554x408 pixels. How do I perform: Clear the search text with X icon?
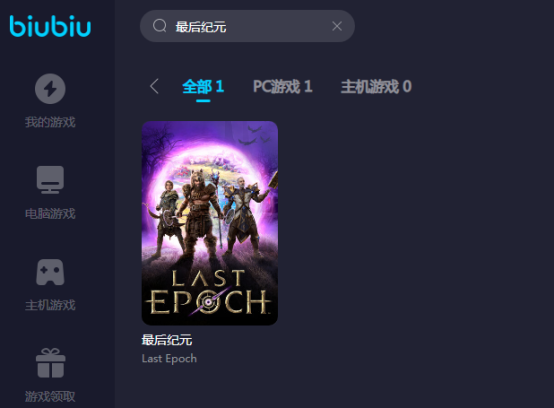pos(337,26)
